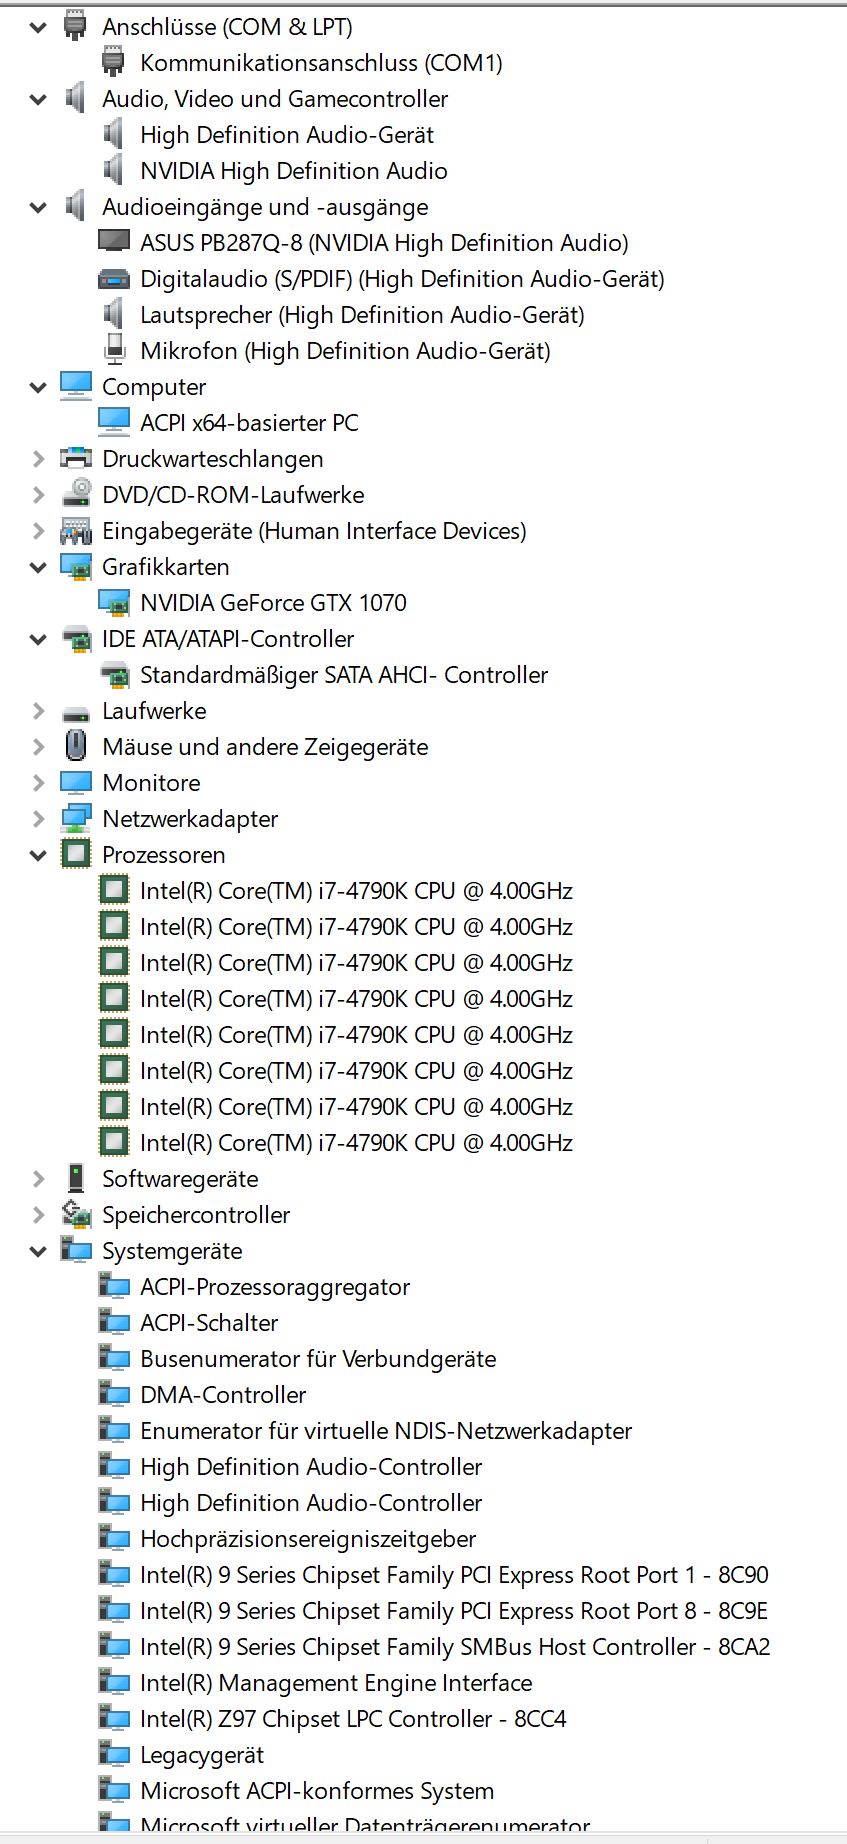This screenshot has height=1844, width=847.
Task: Expand Mäuse und andere Zeigegeräte node
Action: click(38, 747)
